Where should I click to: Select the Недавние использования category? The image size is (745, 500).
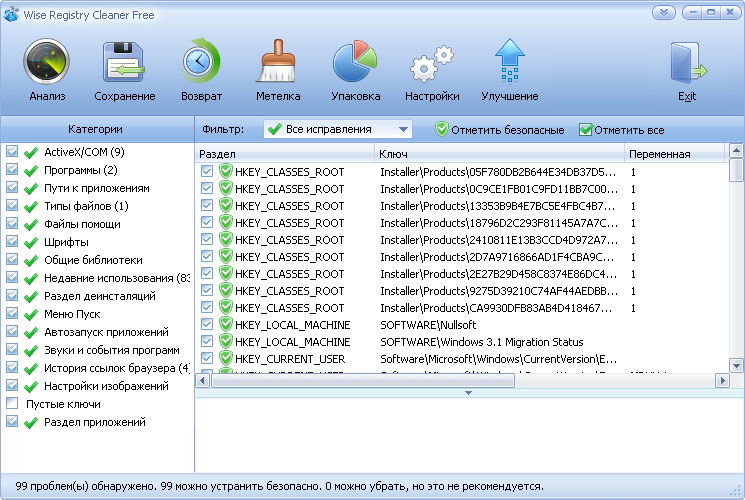(117, 278)
